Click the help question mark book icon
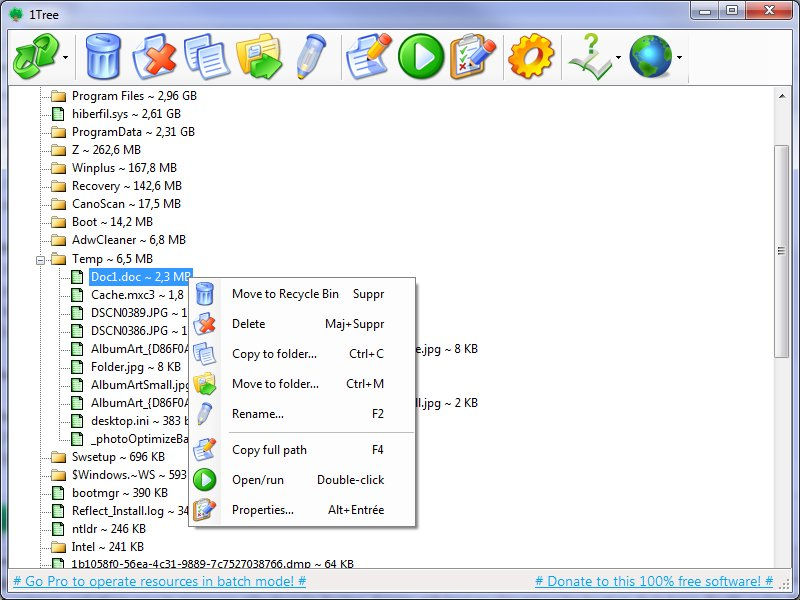 [590, 57]
